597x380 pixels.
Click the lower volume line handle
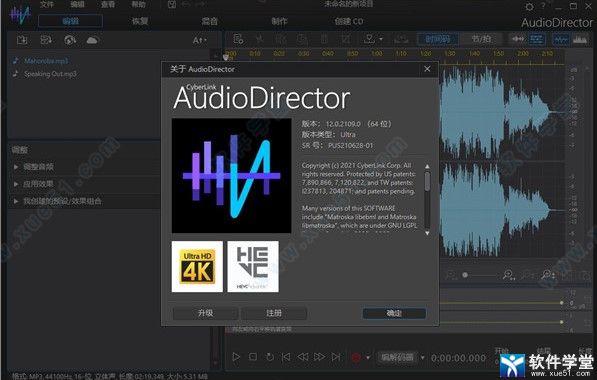pos(562,322)
